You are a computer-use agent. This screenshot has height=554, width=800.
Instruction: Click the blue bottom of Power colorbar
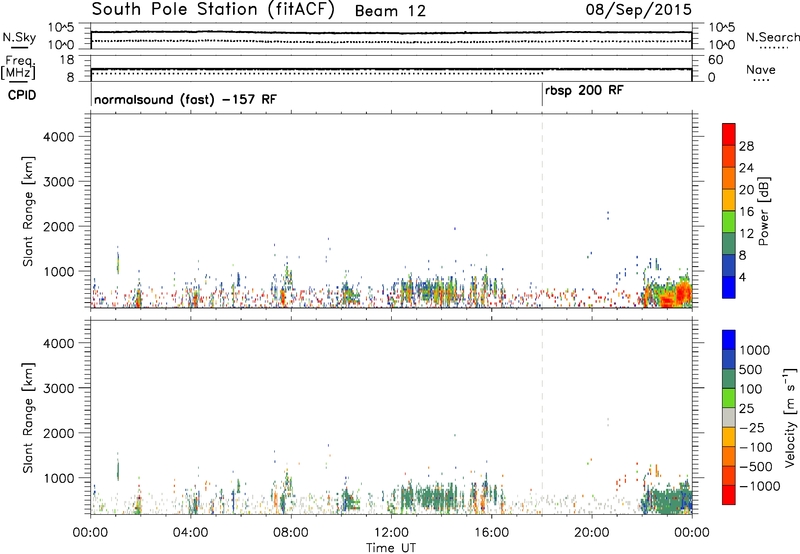coord(729,287)
